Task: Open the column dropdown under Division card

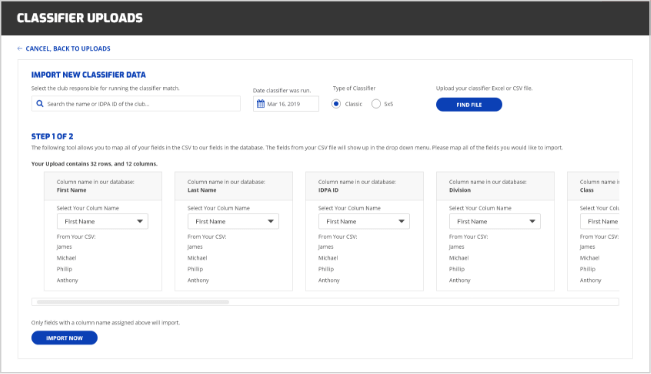Action: tap(495, 221)
